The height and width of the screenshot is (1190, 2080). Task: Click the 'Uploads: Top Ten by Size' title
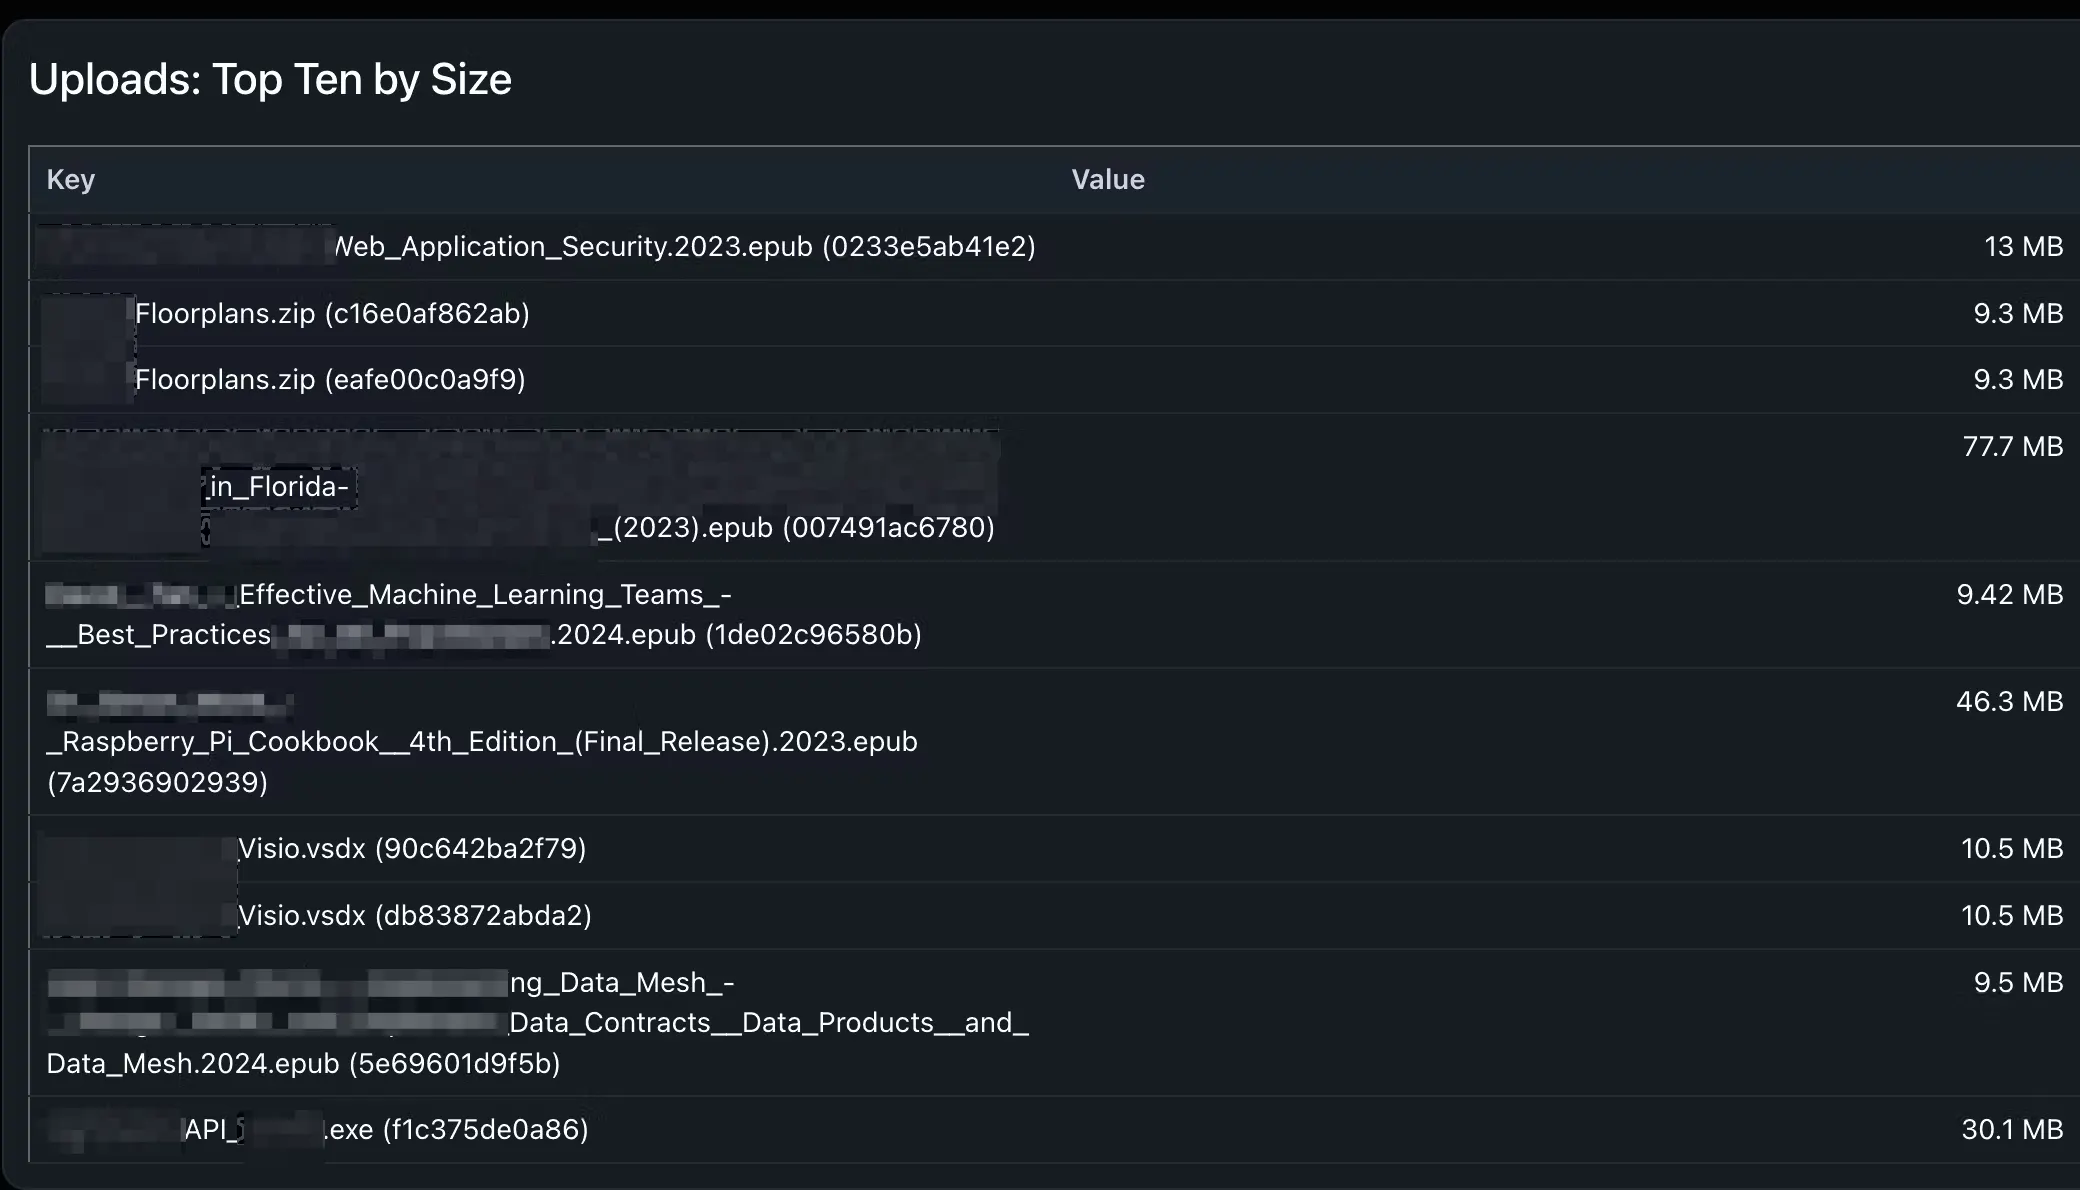click(270, 80)
